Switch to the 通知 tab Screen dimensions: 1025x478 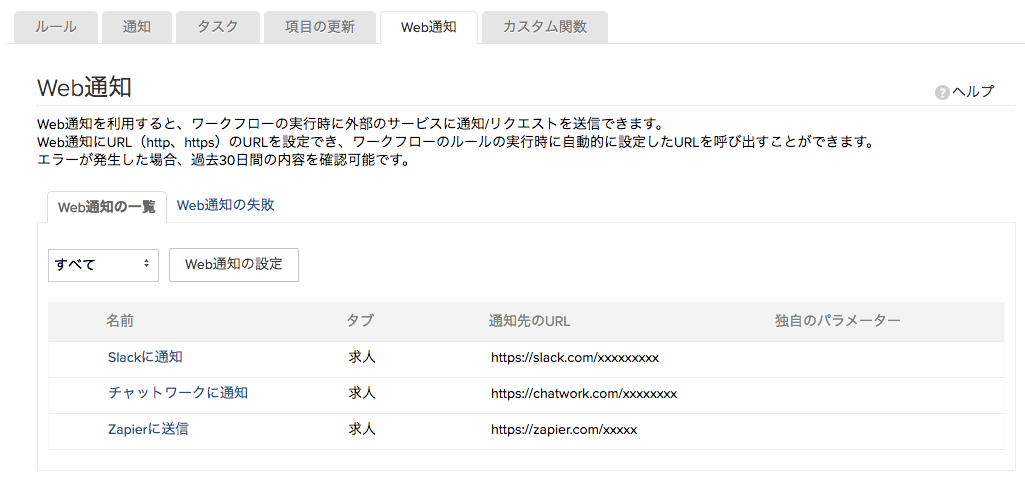(137, 27)
